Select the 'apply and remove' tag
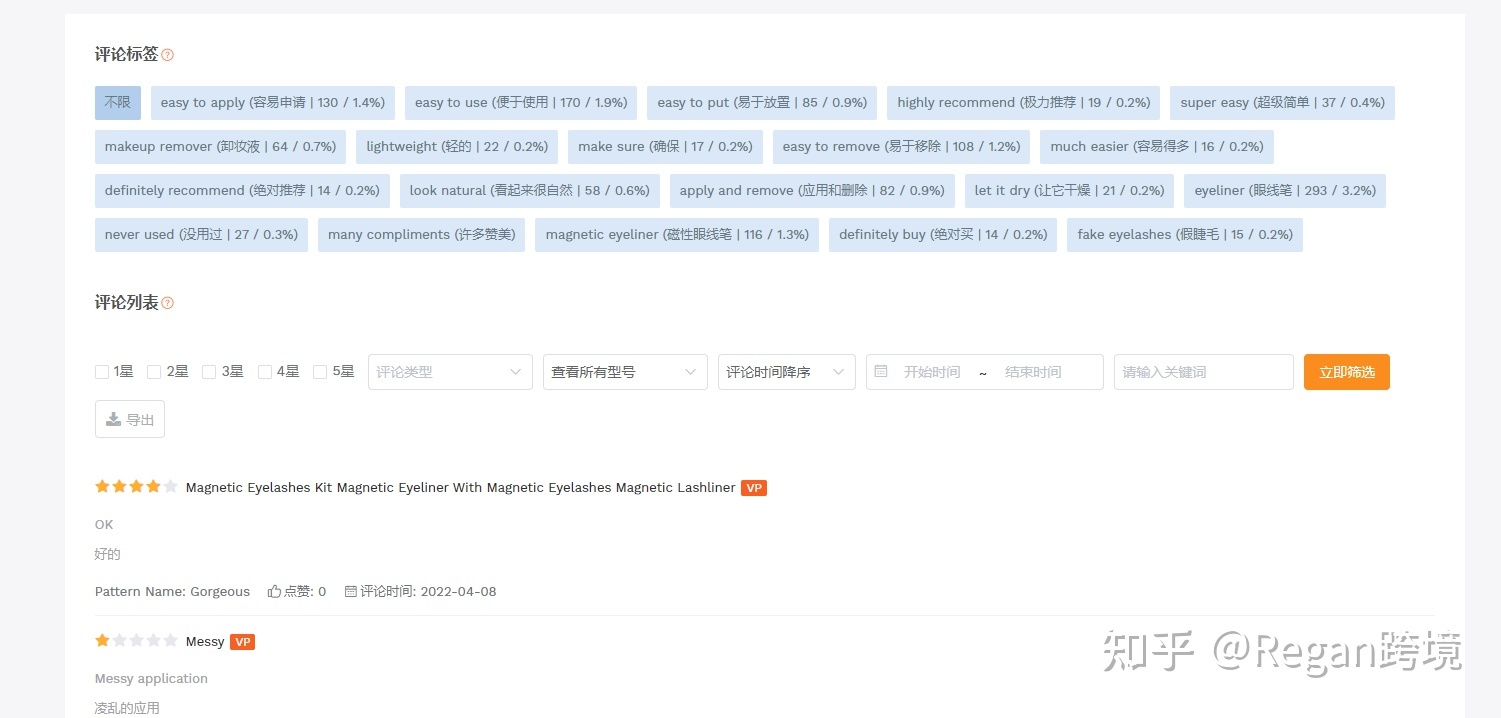Image resolution: width=1501 pixels, height=718 pixels. pyautogui.click(x=812, y=191)
